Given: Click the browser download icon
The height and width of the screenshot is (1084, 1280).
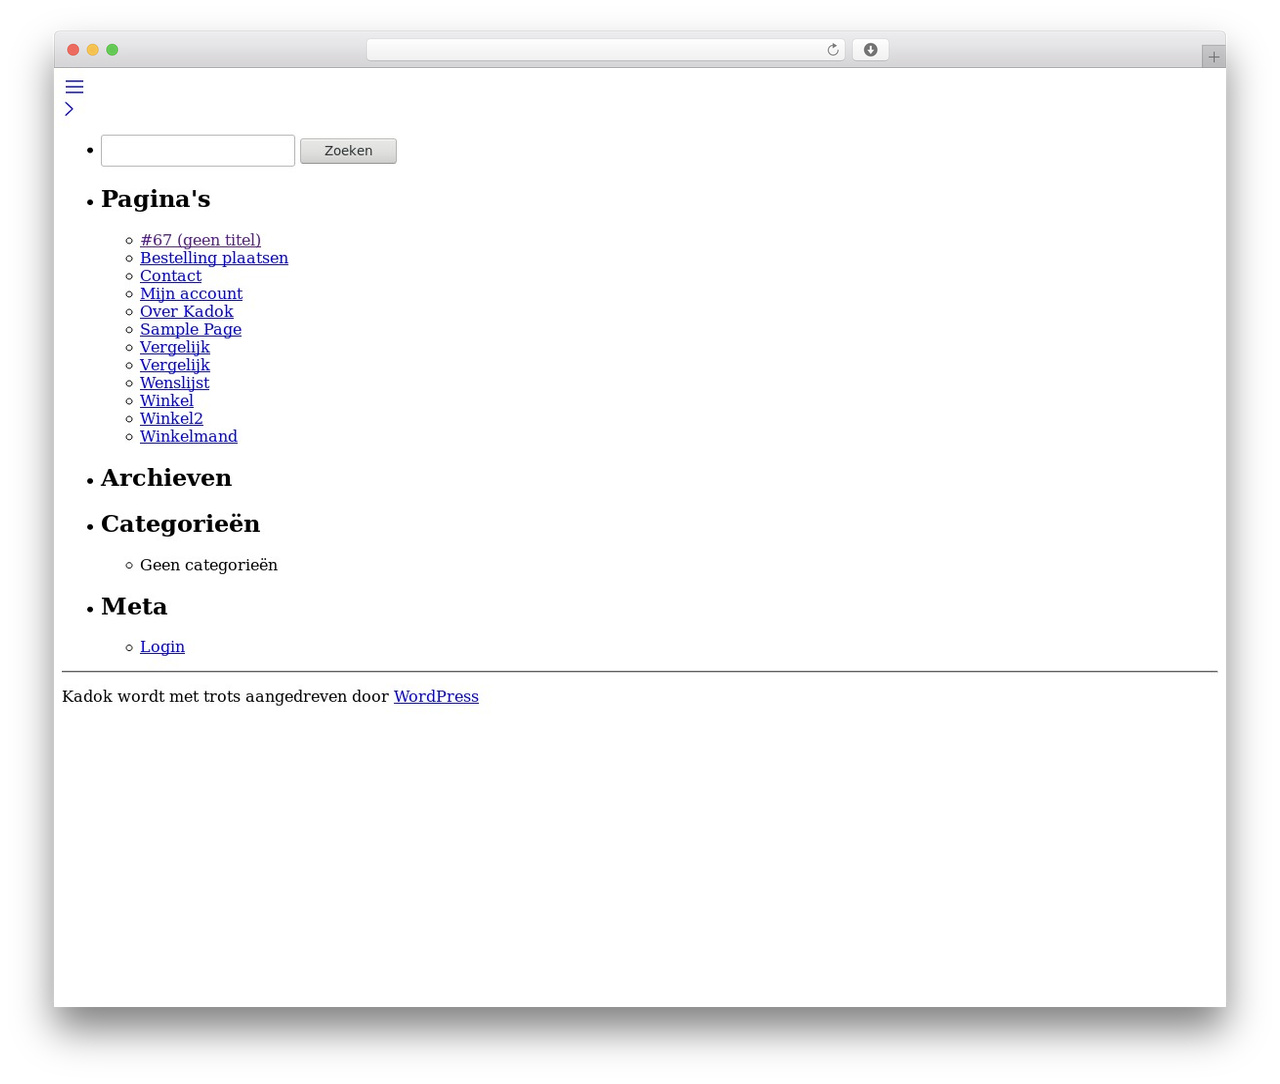Looking at the screenshot, I should tap(870, 50).
